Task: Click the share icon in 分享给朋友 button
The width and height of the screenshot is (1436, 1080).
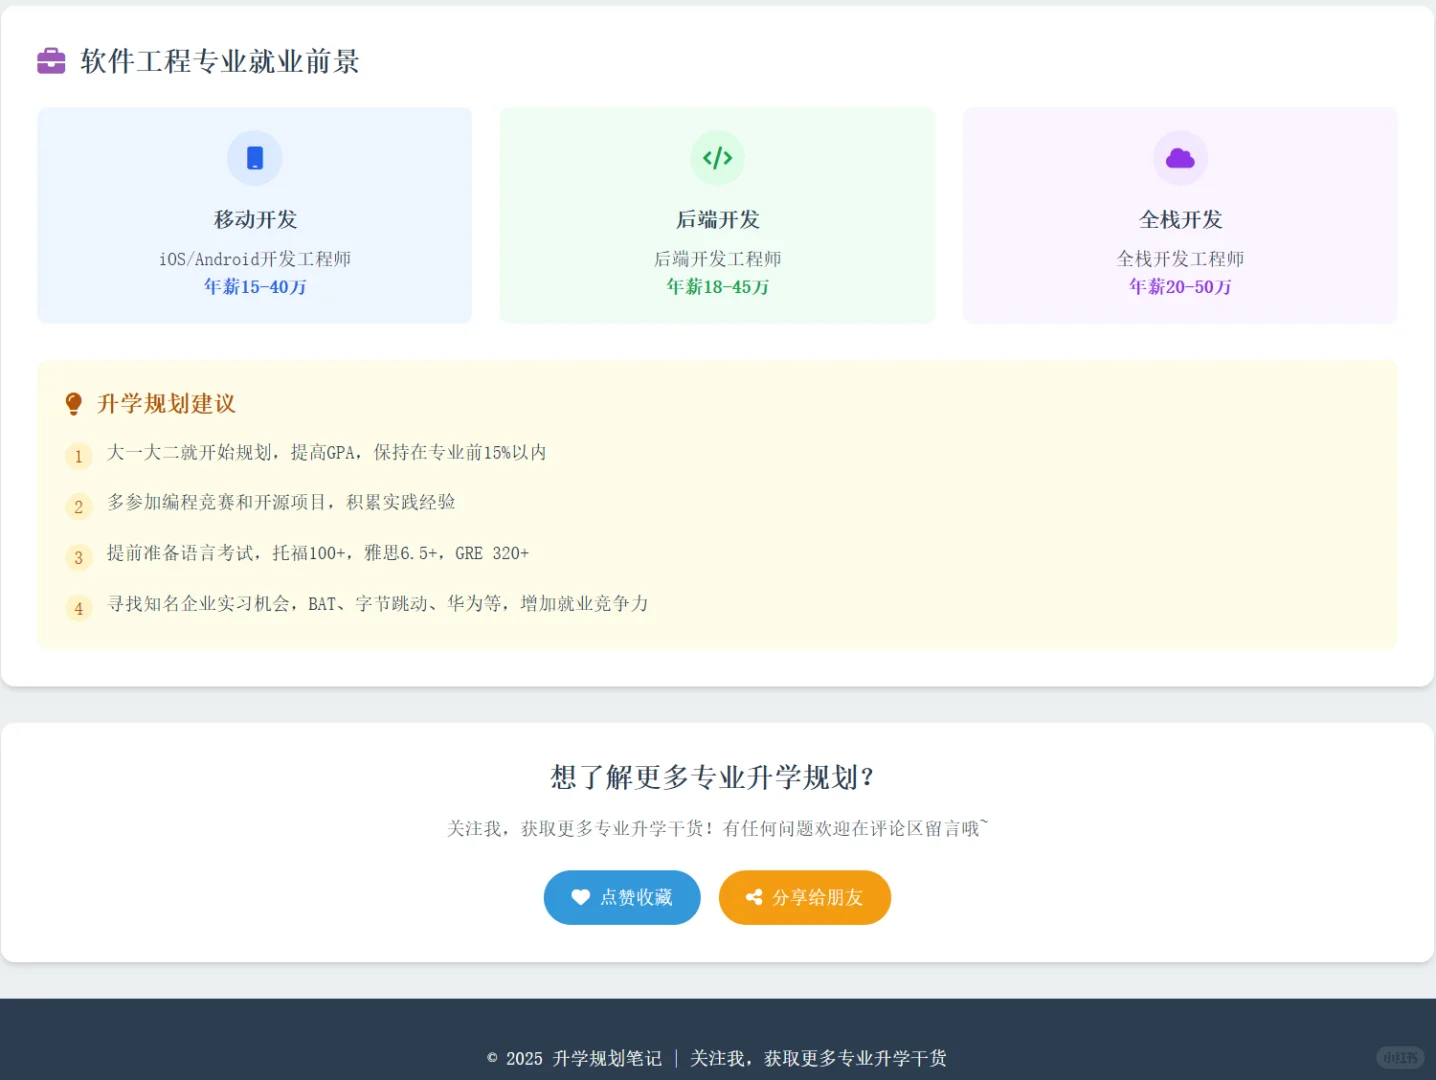Action: pos(754,897)
